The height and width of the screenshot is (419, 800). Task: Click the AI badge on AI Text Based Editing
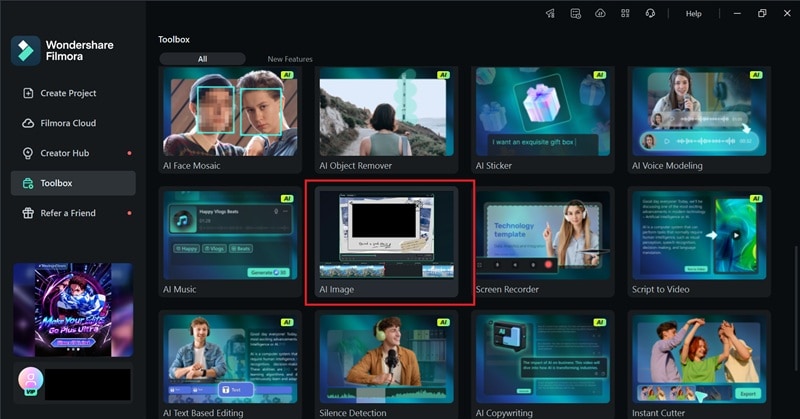point(287,323)
